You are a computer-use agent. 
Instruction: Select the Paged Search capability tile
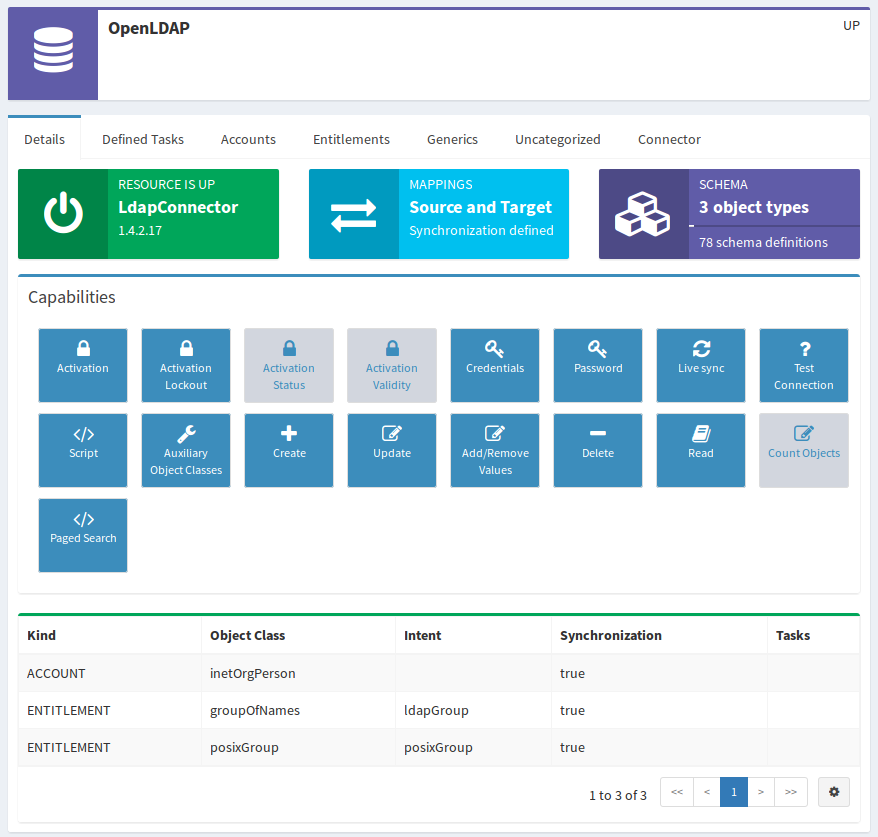tap(83, 535)
